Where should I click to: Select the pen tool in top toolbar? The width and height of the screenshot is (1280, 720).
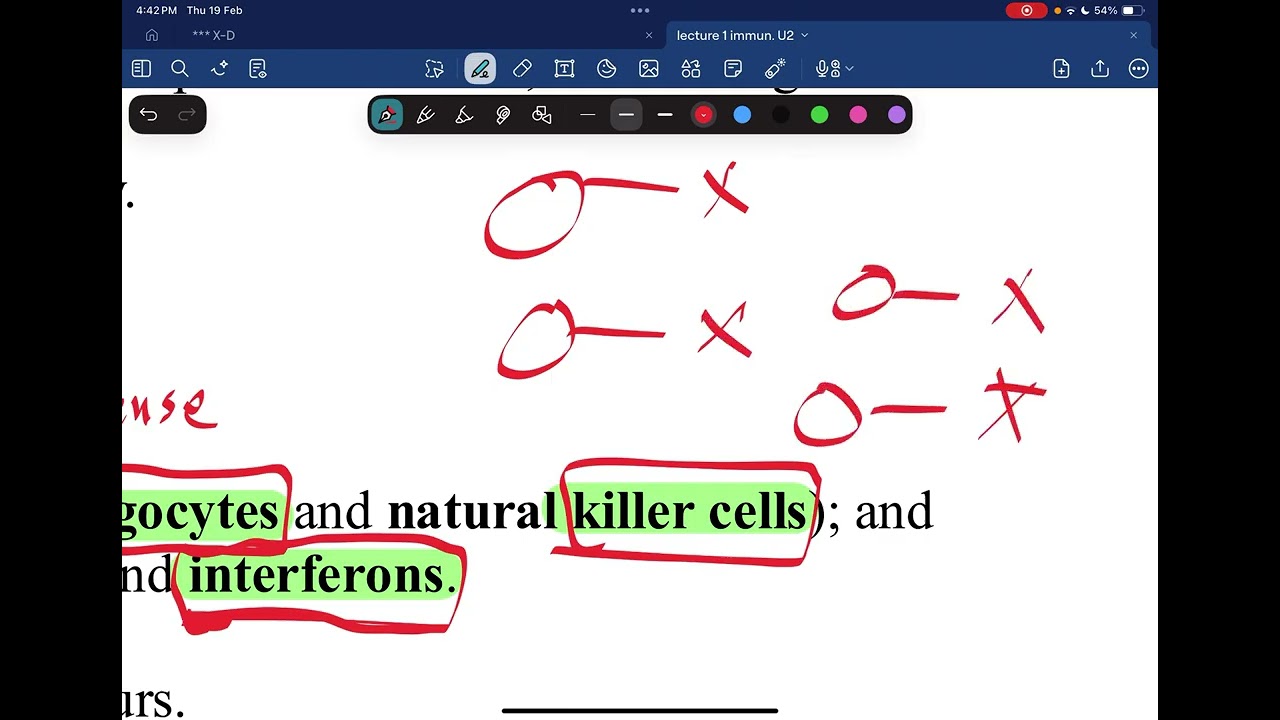(x=480, y=69)
